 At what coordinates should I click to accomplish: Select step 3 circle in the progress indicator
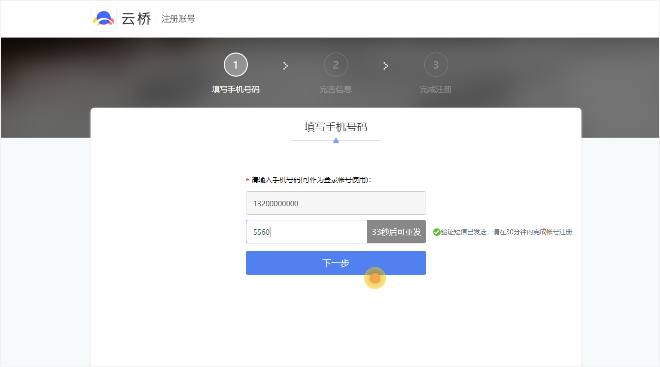[436, 65]
